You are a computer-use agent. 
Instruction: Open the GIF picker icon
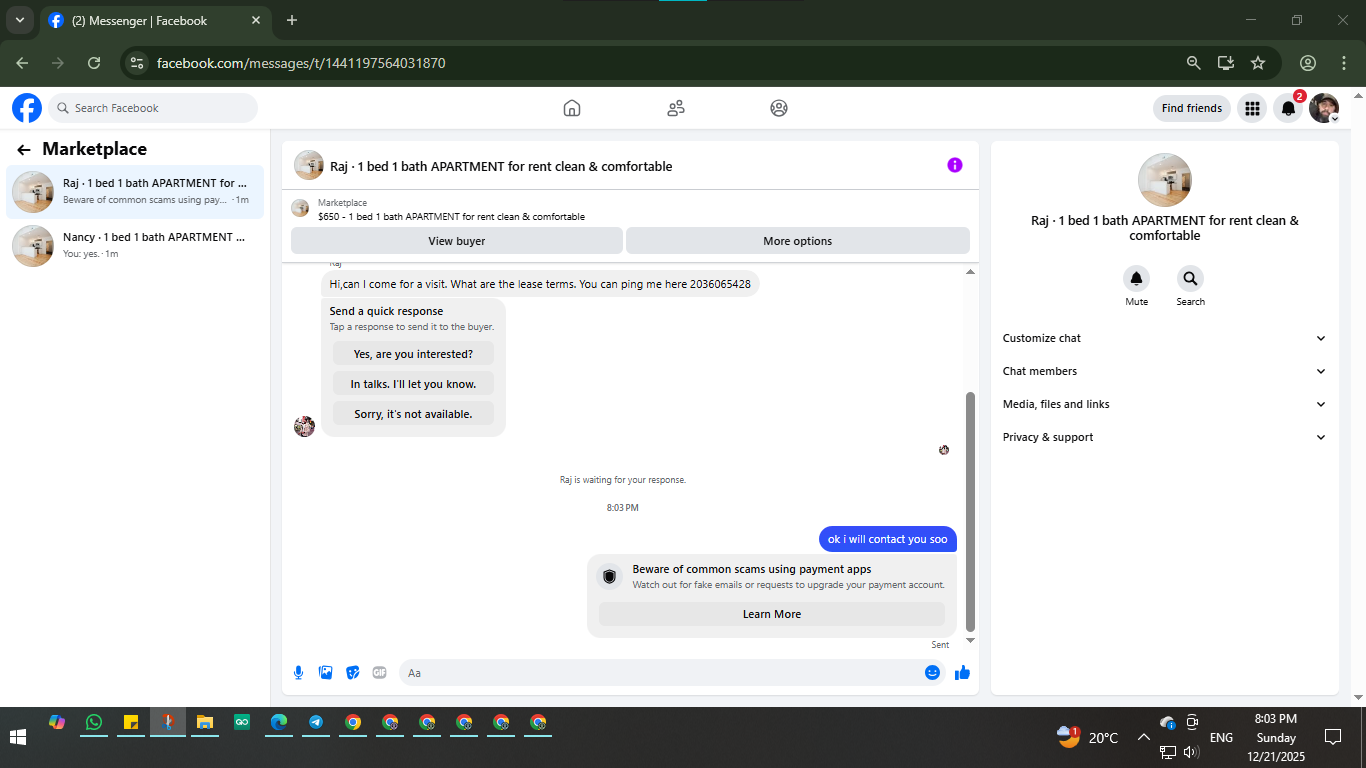pyautogui.click(x=379, y=673)
